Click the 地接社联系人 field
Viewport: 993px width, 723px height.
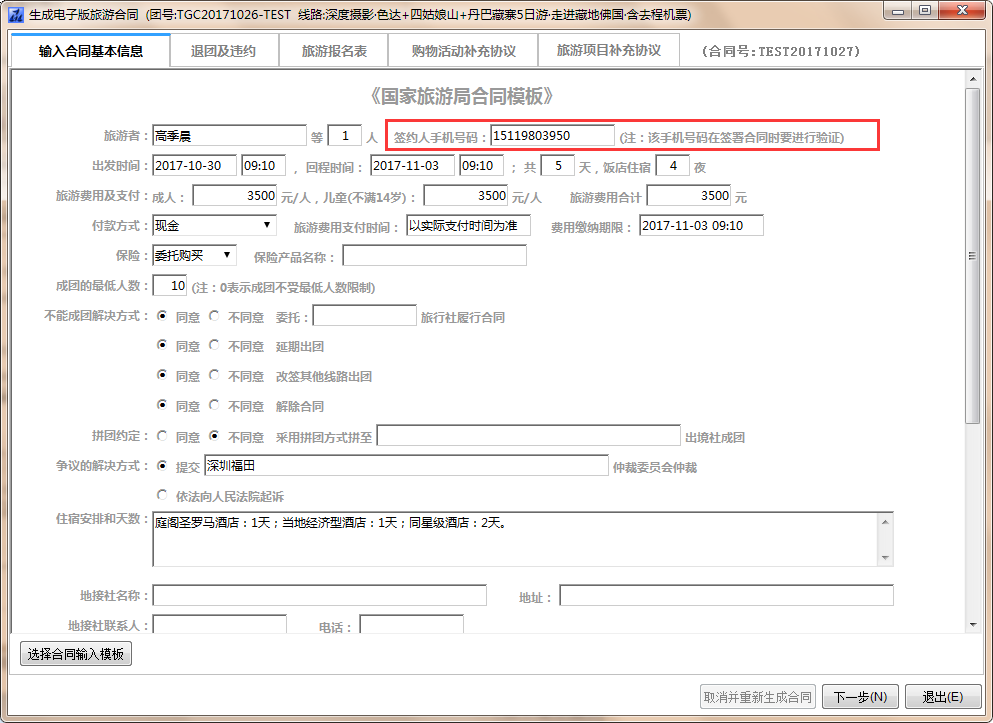pyautogui.click(x=220, y=624)
